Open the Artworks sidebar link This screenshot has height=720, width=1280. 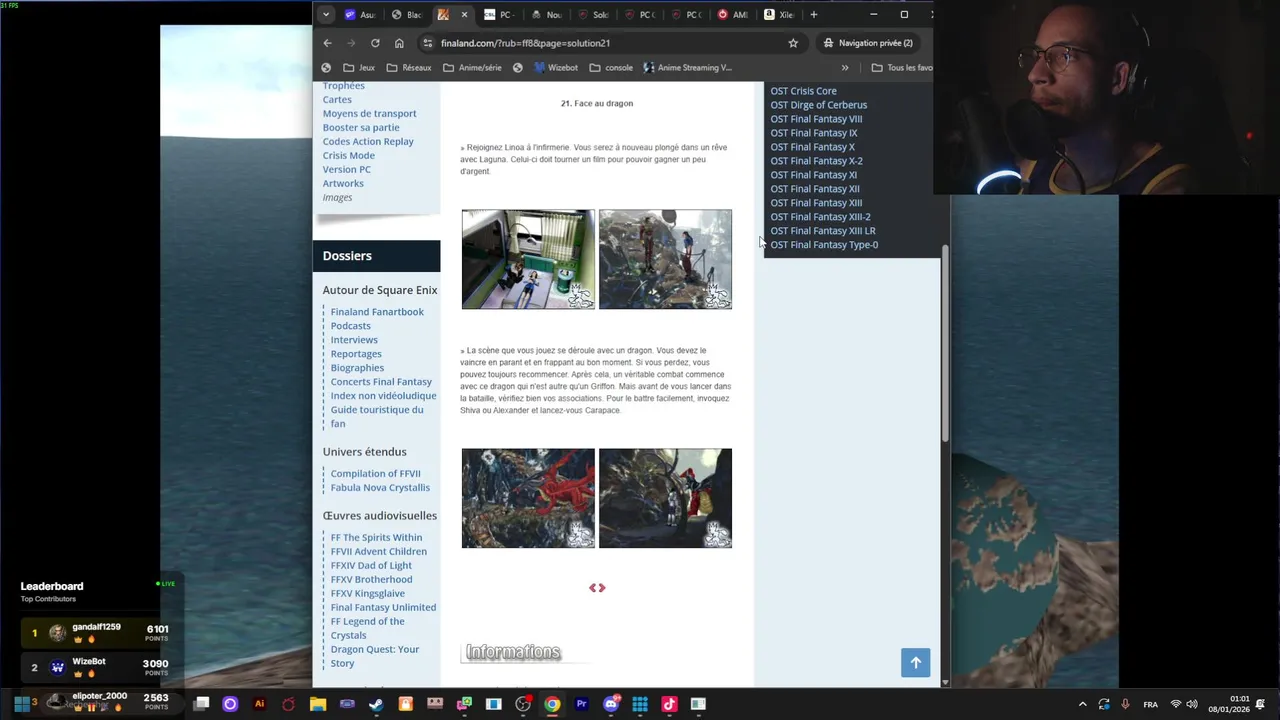[343, 183]
